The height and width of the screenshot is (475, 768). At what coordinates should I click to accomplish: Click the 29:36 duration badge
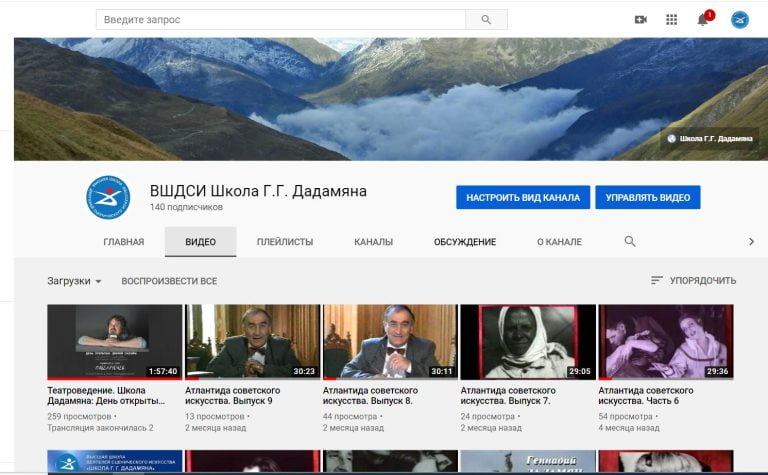tap(718, 371)
